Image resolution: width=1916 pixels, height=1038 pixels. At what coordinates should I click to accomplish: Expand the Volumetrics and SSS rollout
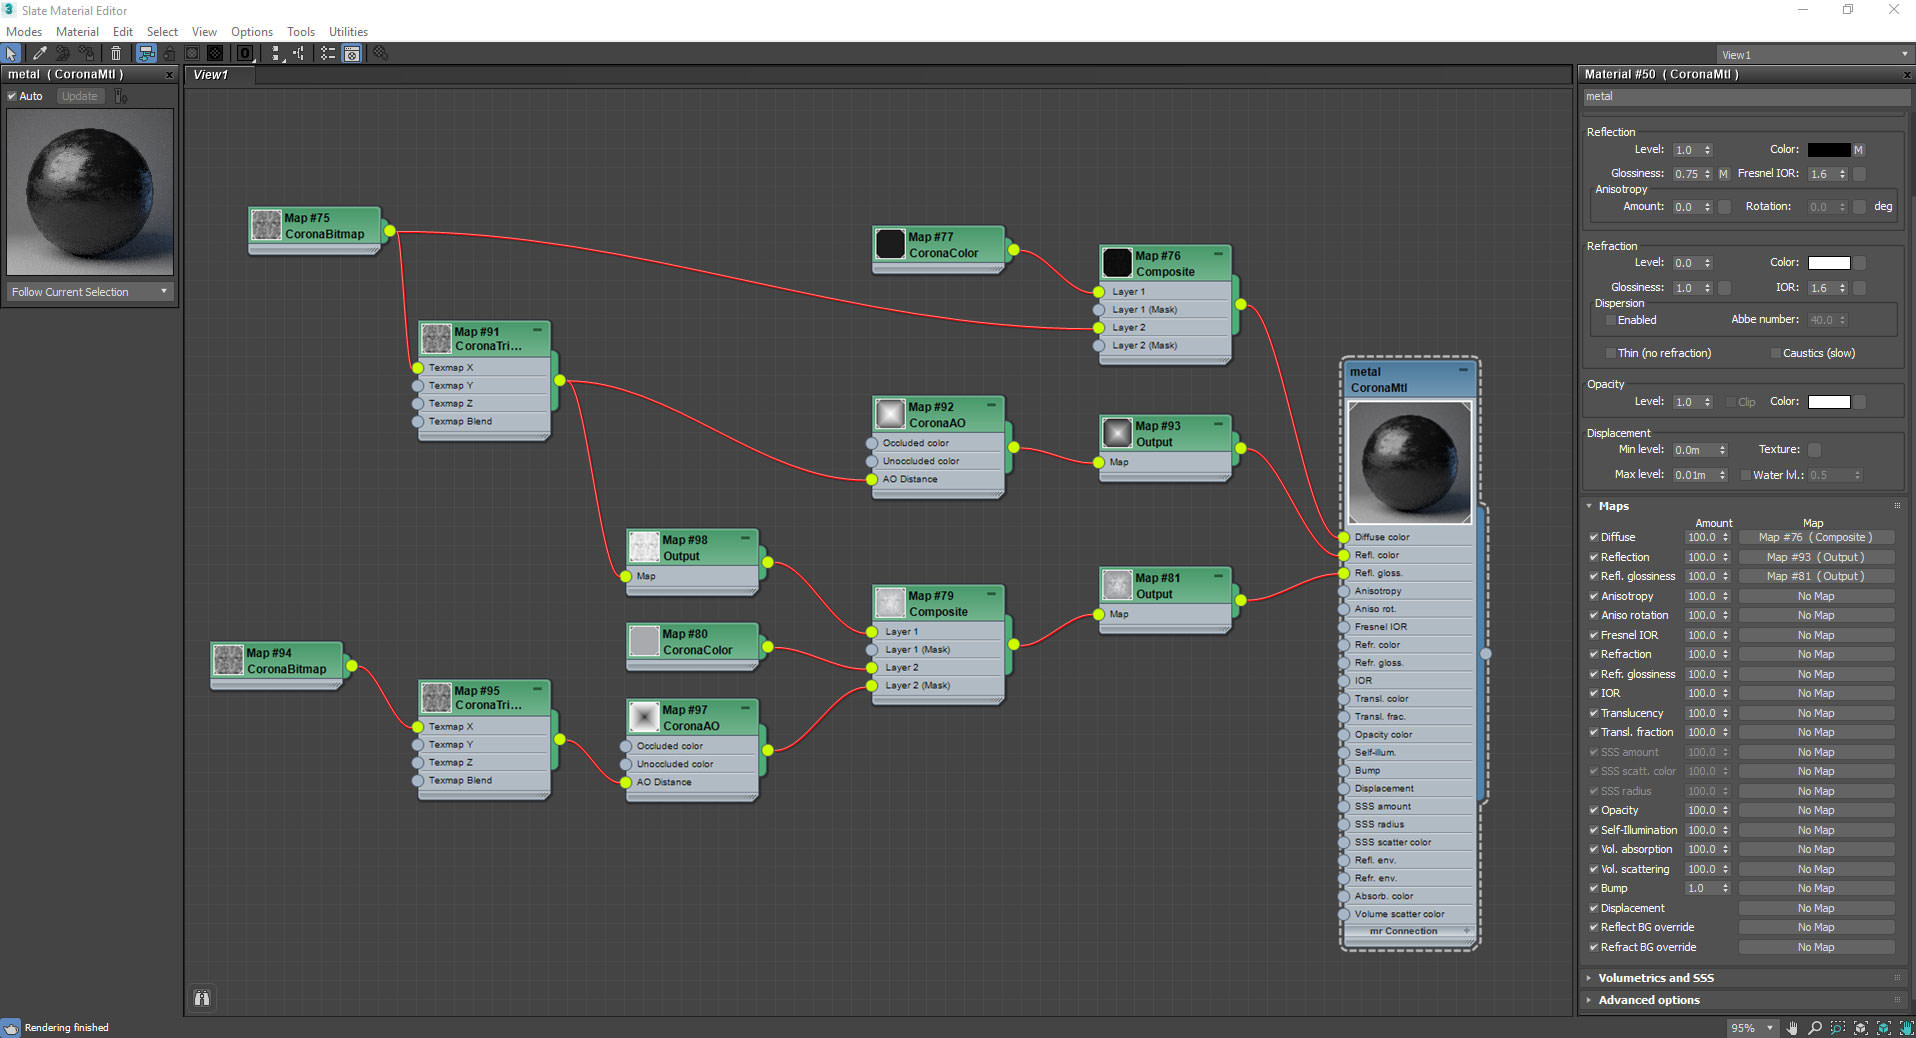point(1655,978)
